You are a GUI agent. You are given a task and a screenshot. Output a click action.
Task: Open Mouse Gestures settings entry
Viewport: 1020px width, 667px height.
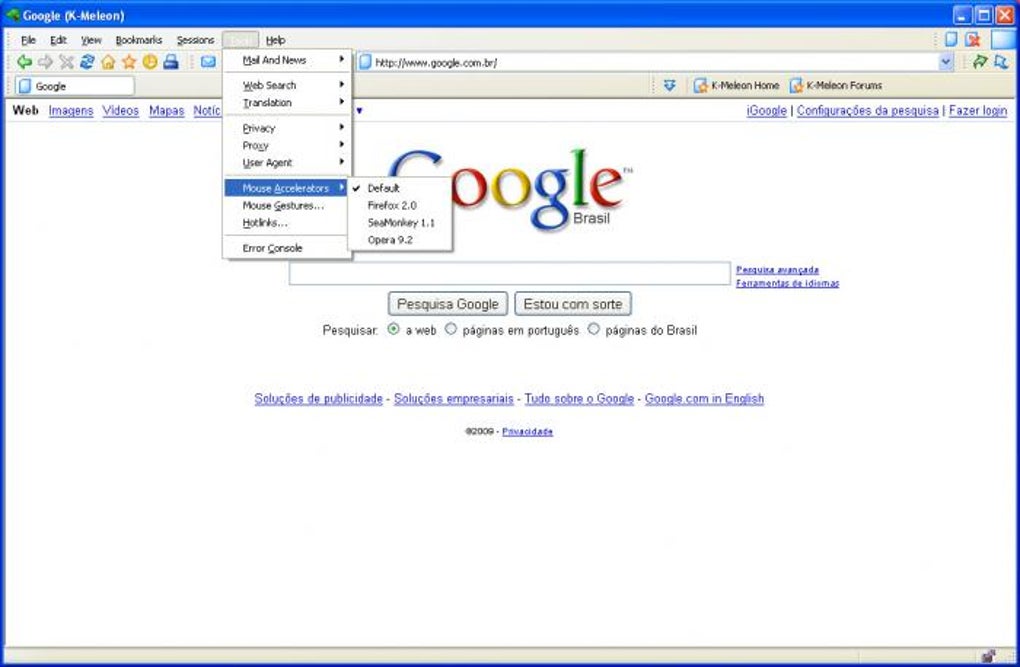pyautogui.click(x=287, y=205)
